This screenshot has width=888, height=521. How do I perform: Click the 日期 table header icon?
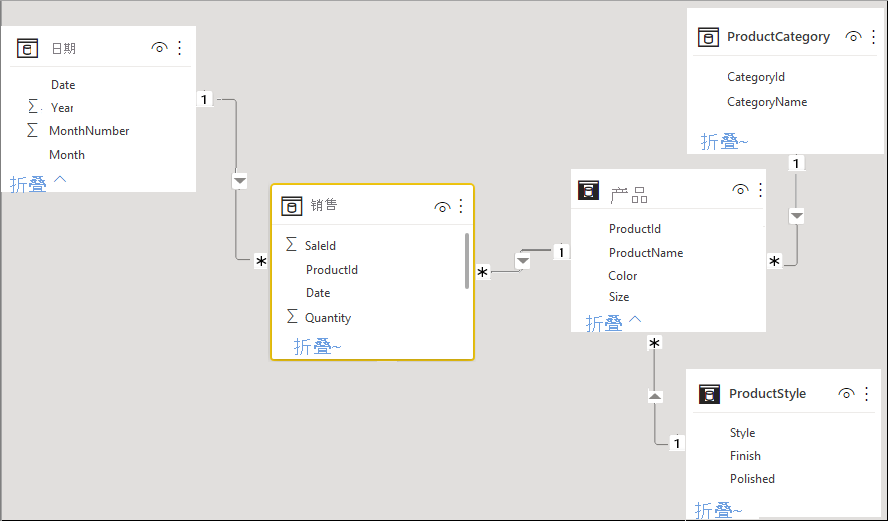click(28, 48)
